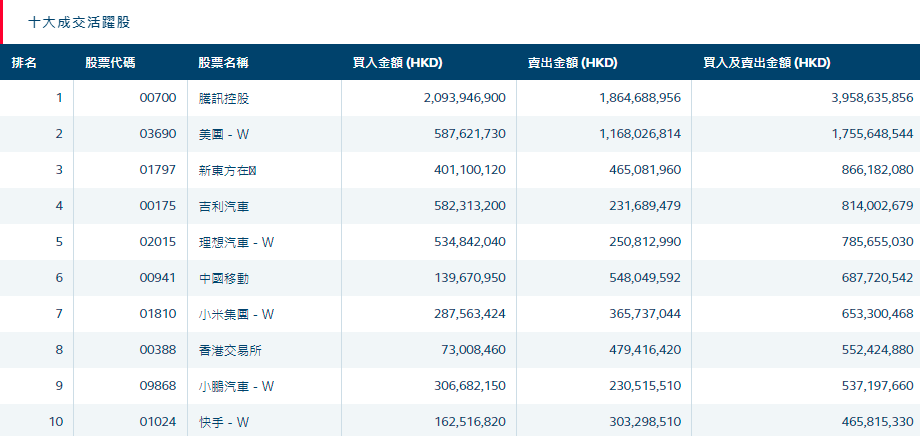The height and width of the screenshot is (436, 920).
Task: Click buy amount 306,682,150
Action: pos(468,386)
